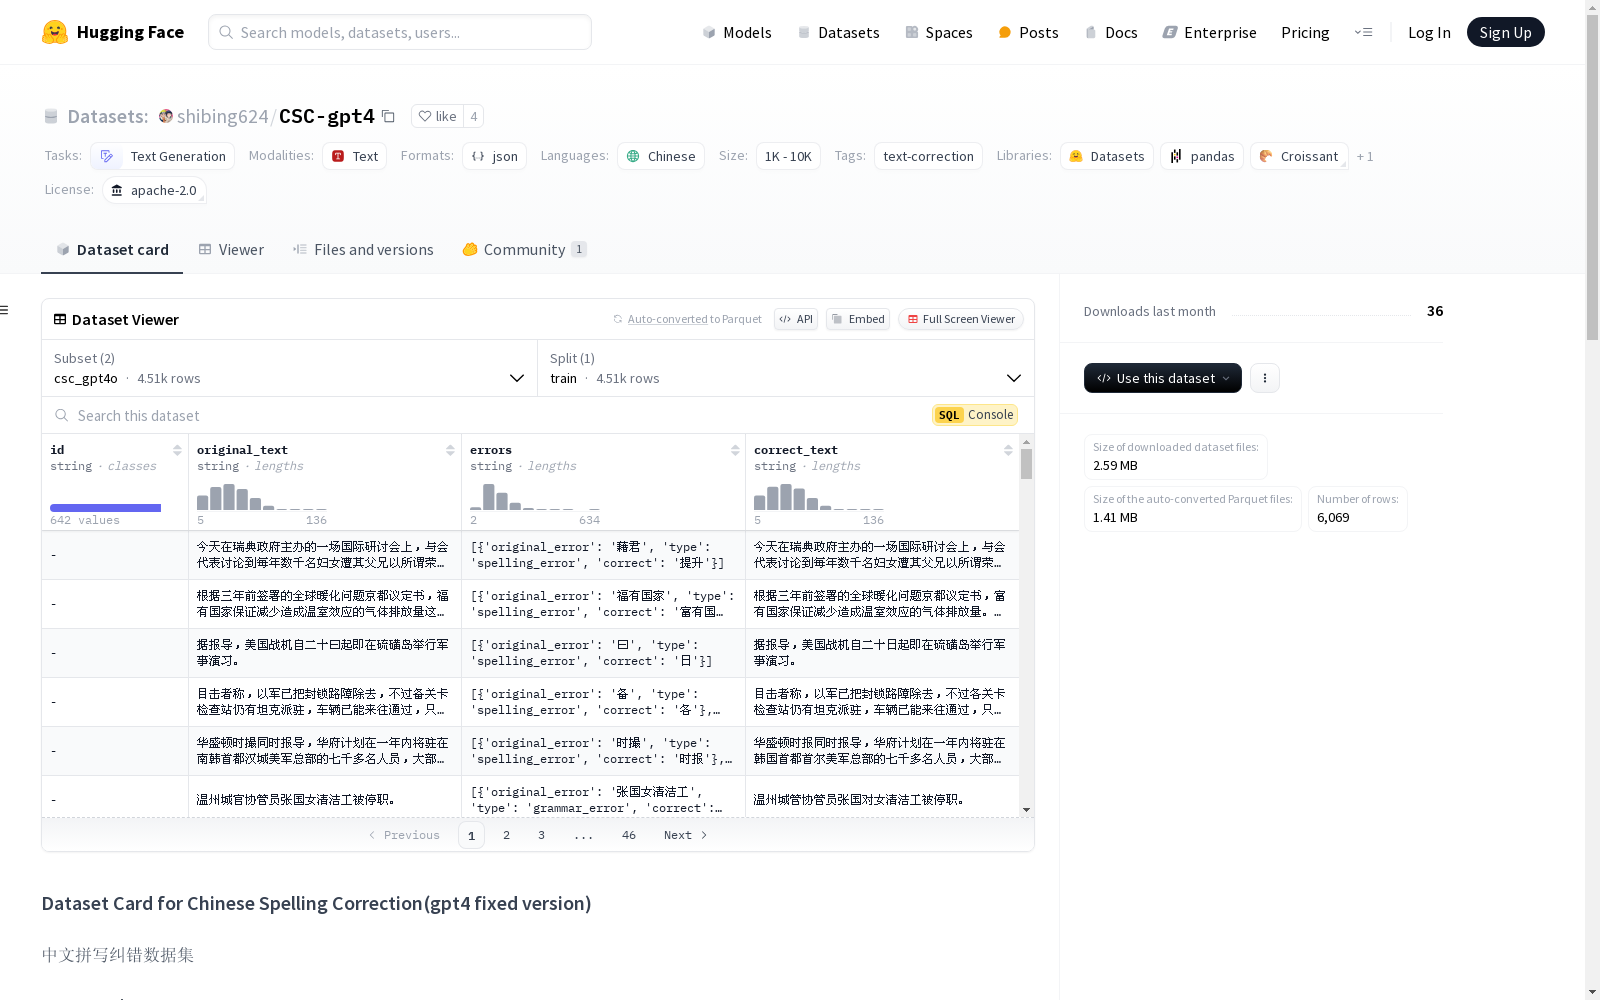1600x1000 pixels.
Task: Go to page 3 of the viewer
Action: 541,835
